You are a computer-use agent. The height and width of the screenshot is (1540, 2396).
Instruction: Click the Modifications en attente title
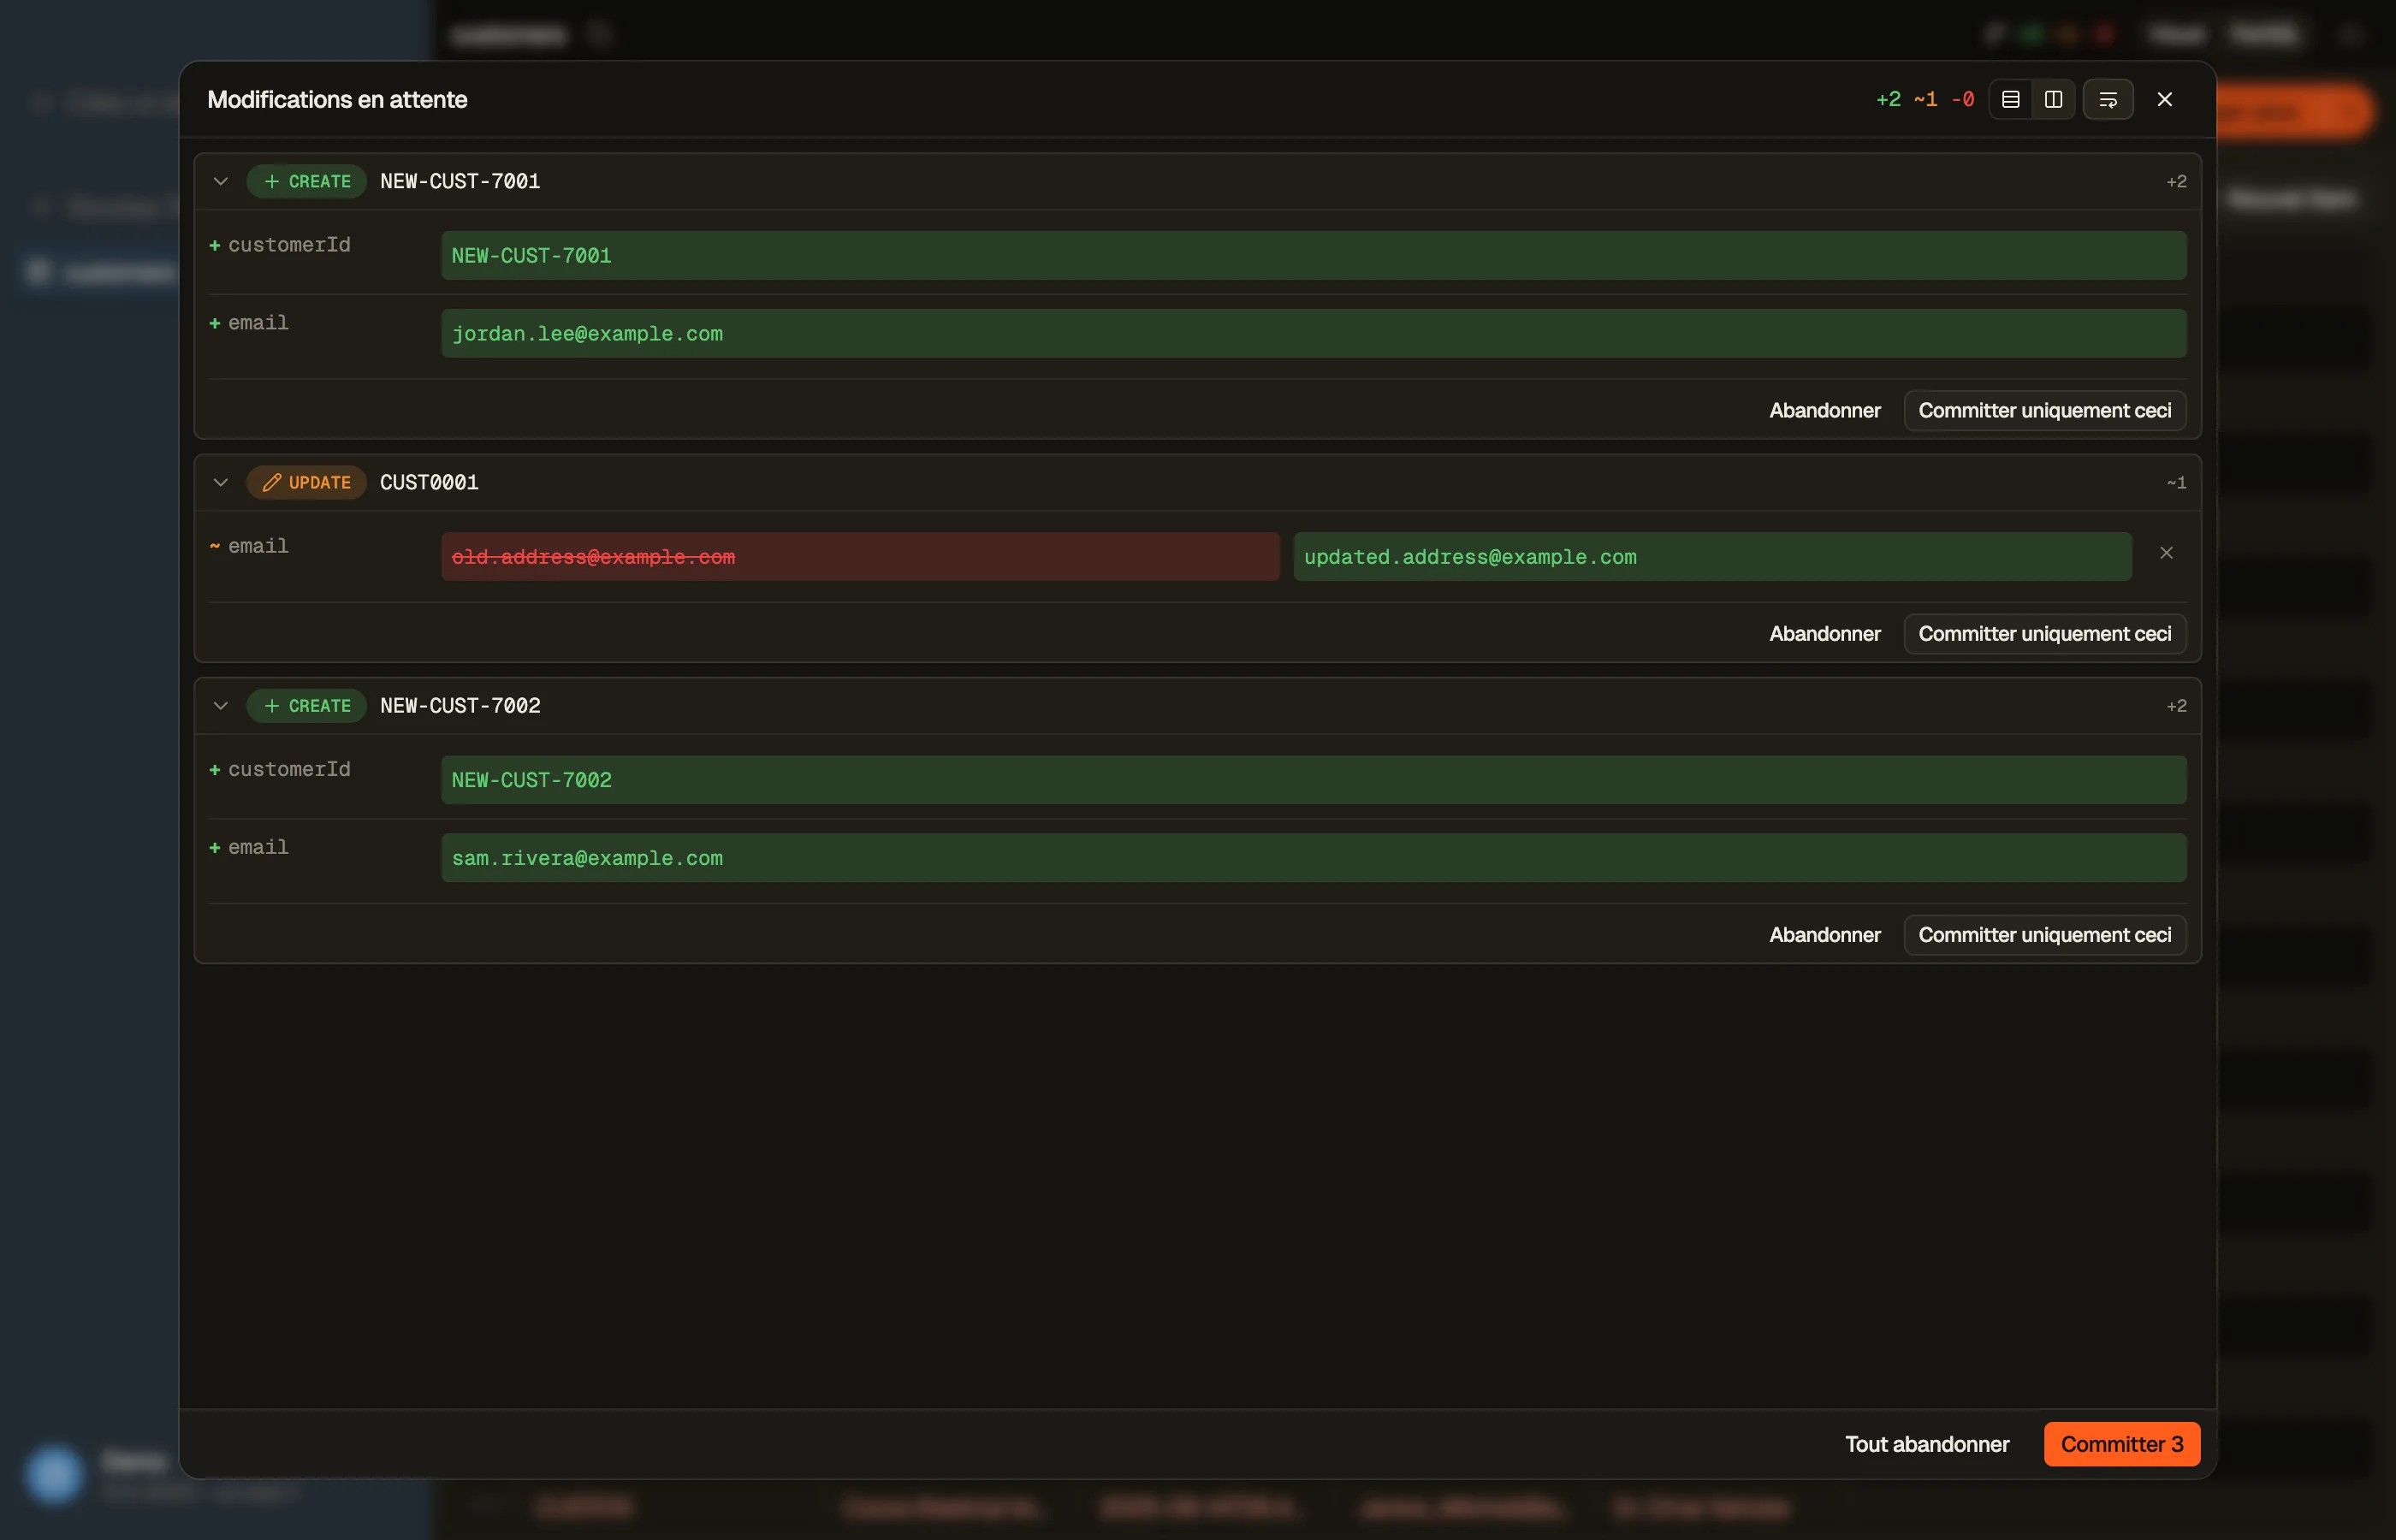pyautogui.click(x=337, y=99)
